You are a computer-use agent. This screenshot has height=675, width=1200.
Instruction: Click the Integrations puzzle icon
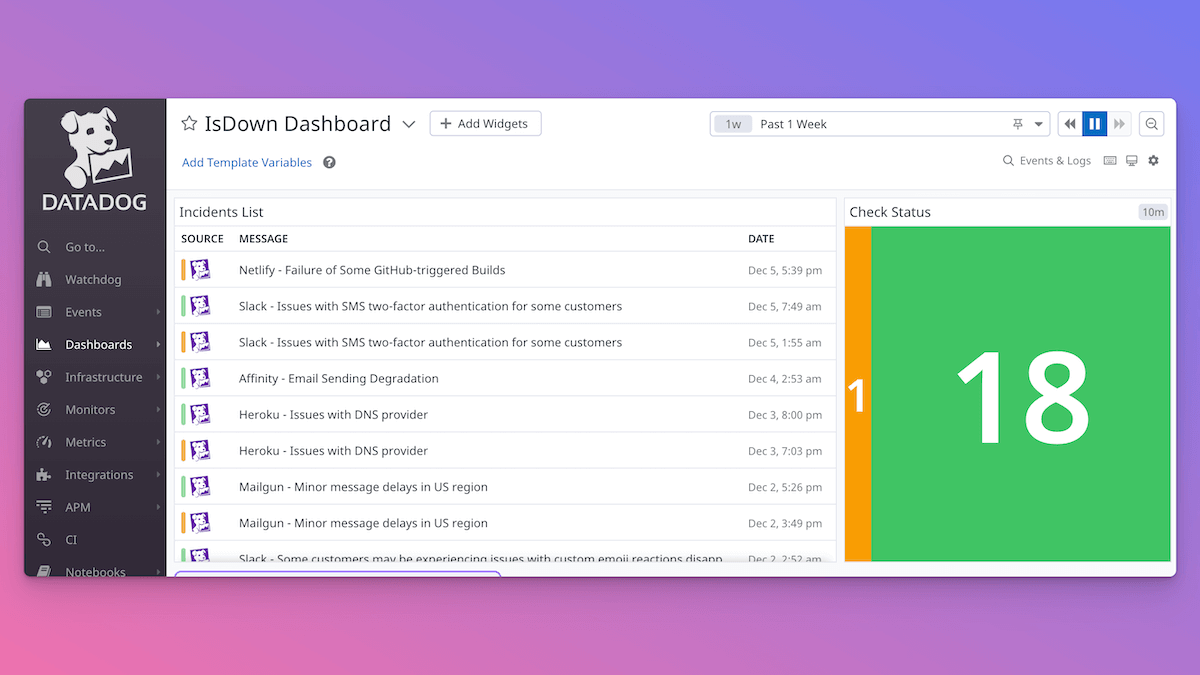44,475
